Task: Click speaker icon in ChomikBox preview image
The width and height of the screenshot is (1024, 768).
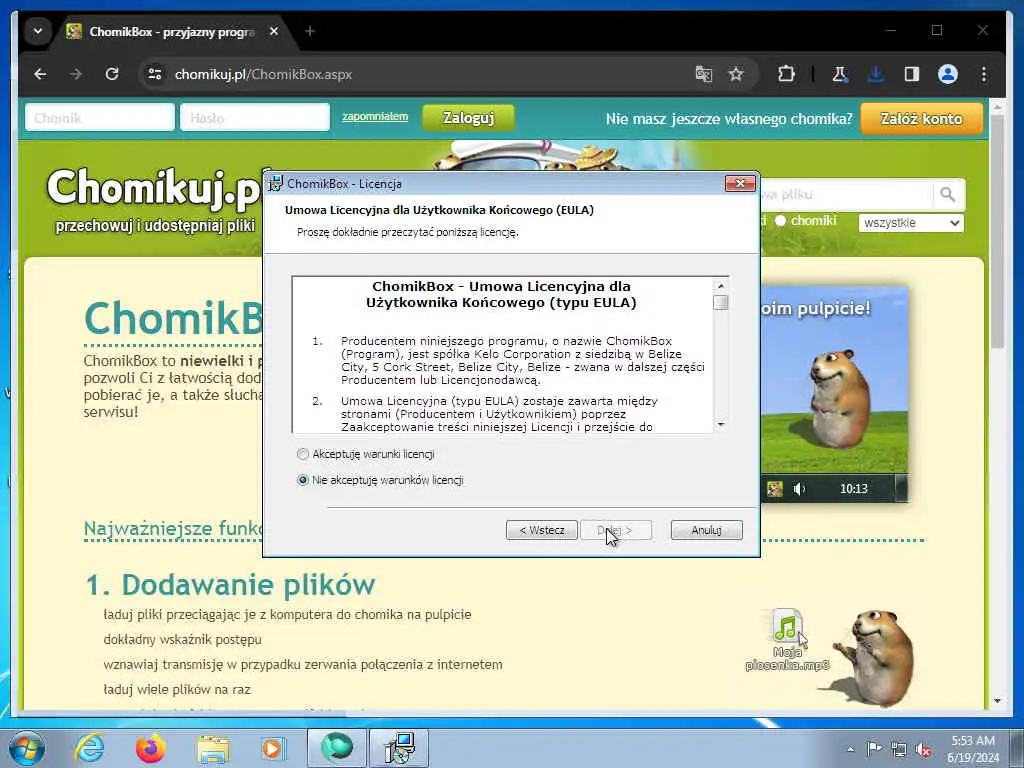Action: pyautogui.click(x=799, y=488)
